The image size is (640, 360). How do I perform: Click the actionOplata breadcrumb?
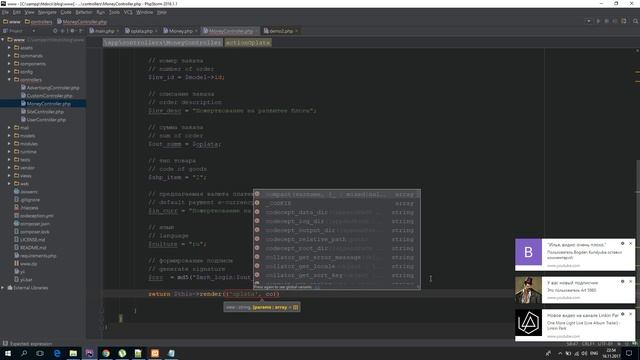[x=248, y=42]
